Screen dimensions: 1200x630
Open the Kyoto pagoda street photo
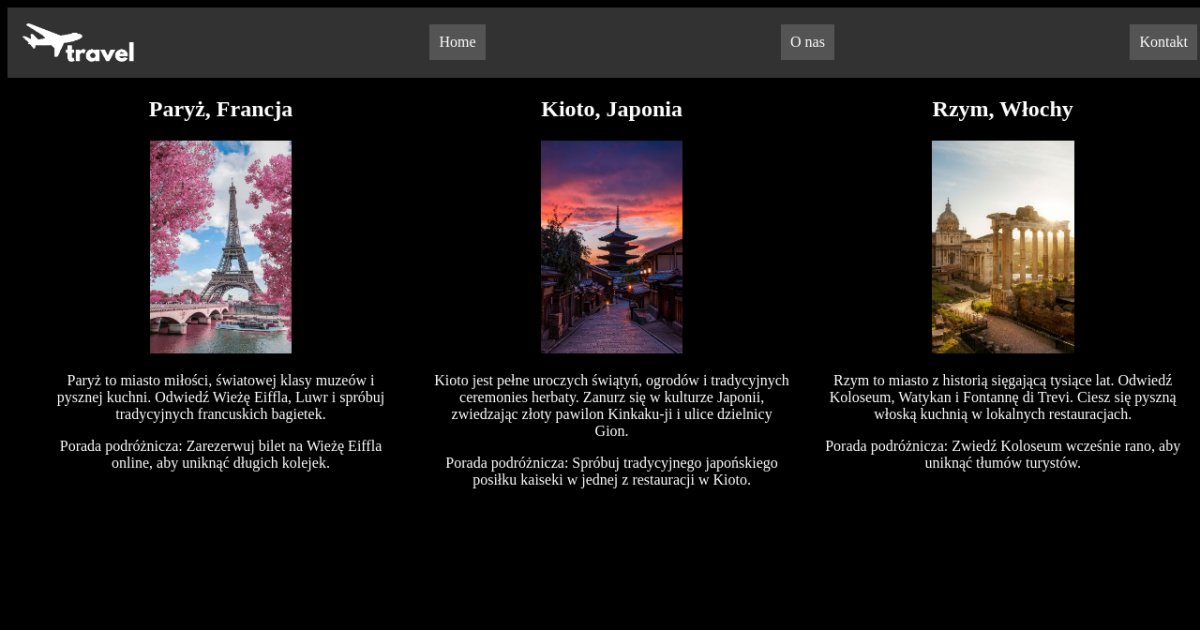pyautogui.click(x=611, y=246)
